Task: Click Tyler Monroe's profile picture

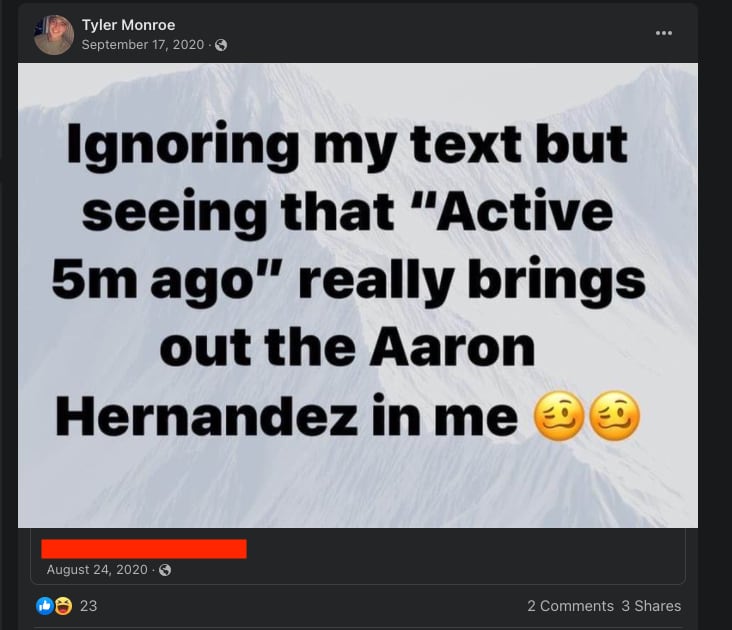Action: (x=54, y=35)
